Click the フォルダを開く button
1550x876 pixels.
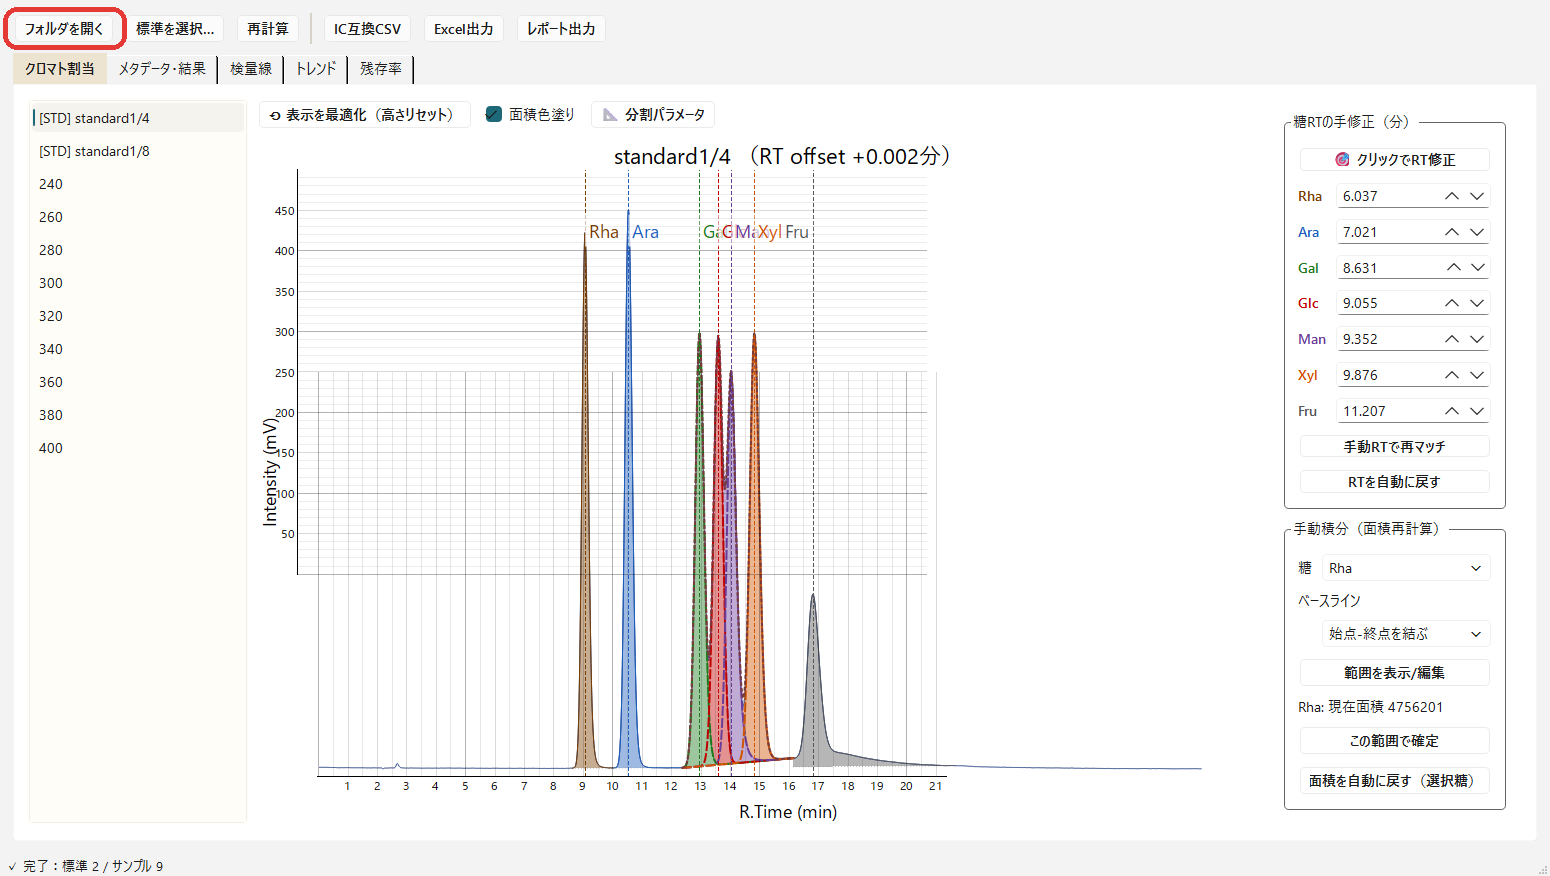(x=65, y=29)
